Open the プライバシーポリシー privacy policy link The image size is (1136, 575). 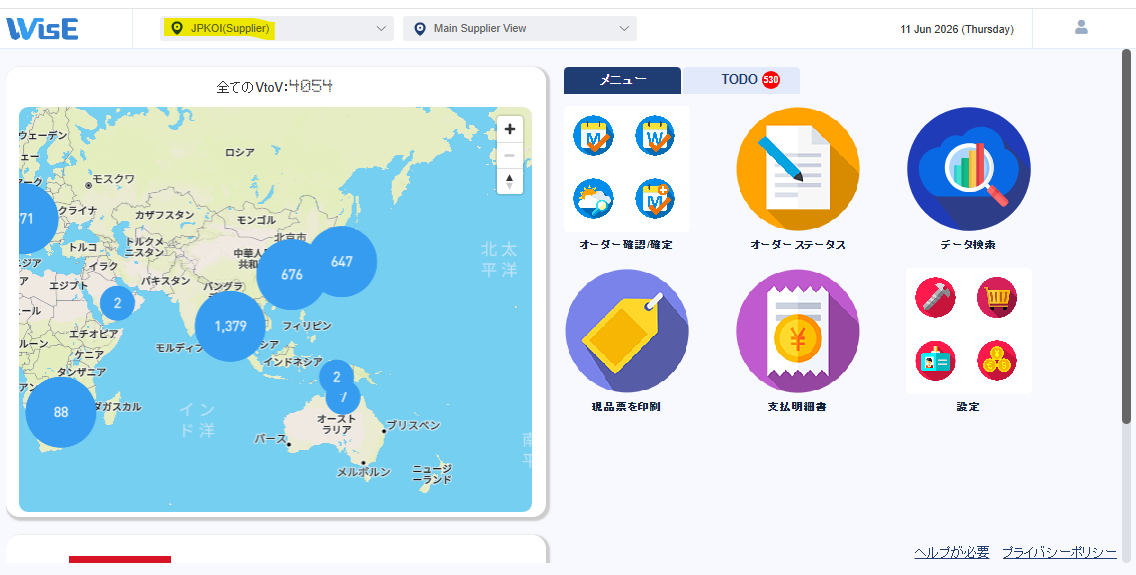(x=1059, y=553)
